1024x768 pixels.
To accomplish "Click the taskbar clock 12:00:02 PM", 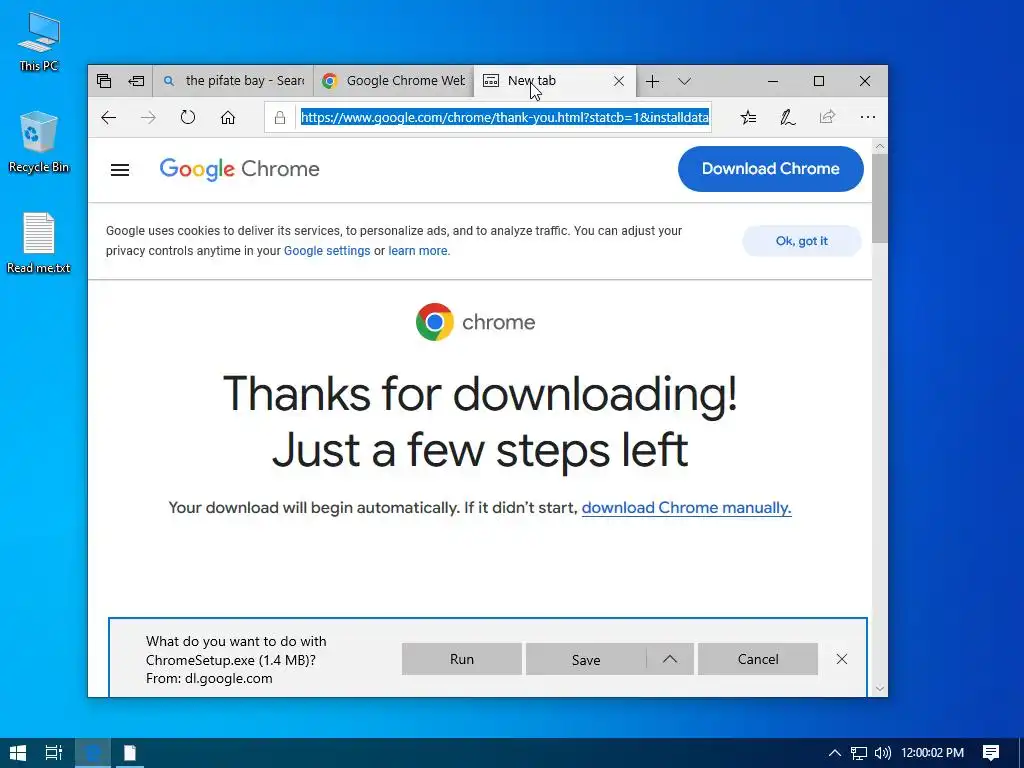I will pos(933,753).
